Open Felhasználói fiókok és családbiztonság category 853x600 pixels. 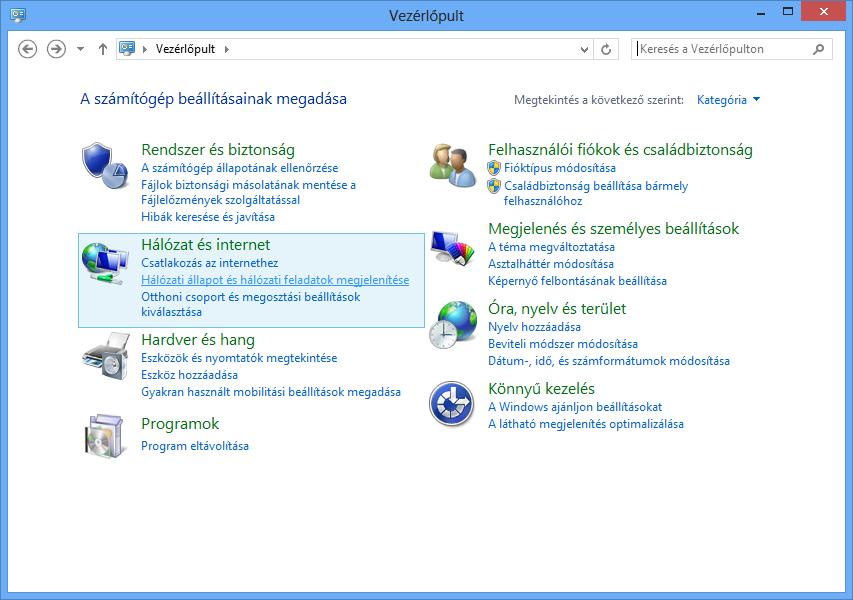pyautogui.click(x=620, y=150)
